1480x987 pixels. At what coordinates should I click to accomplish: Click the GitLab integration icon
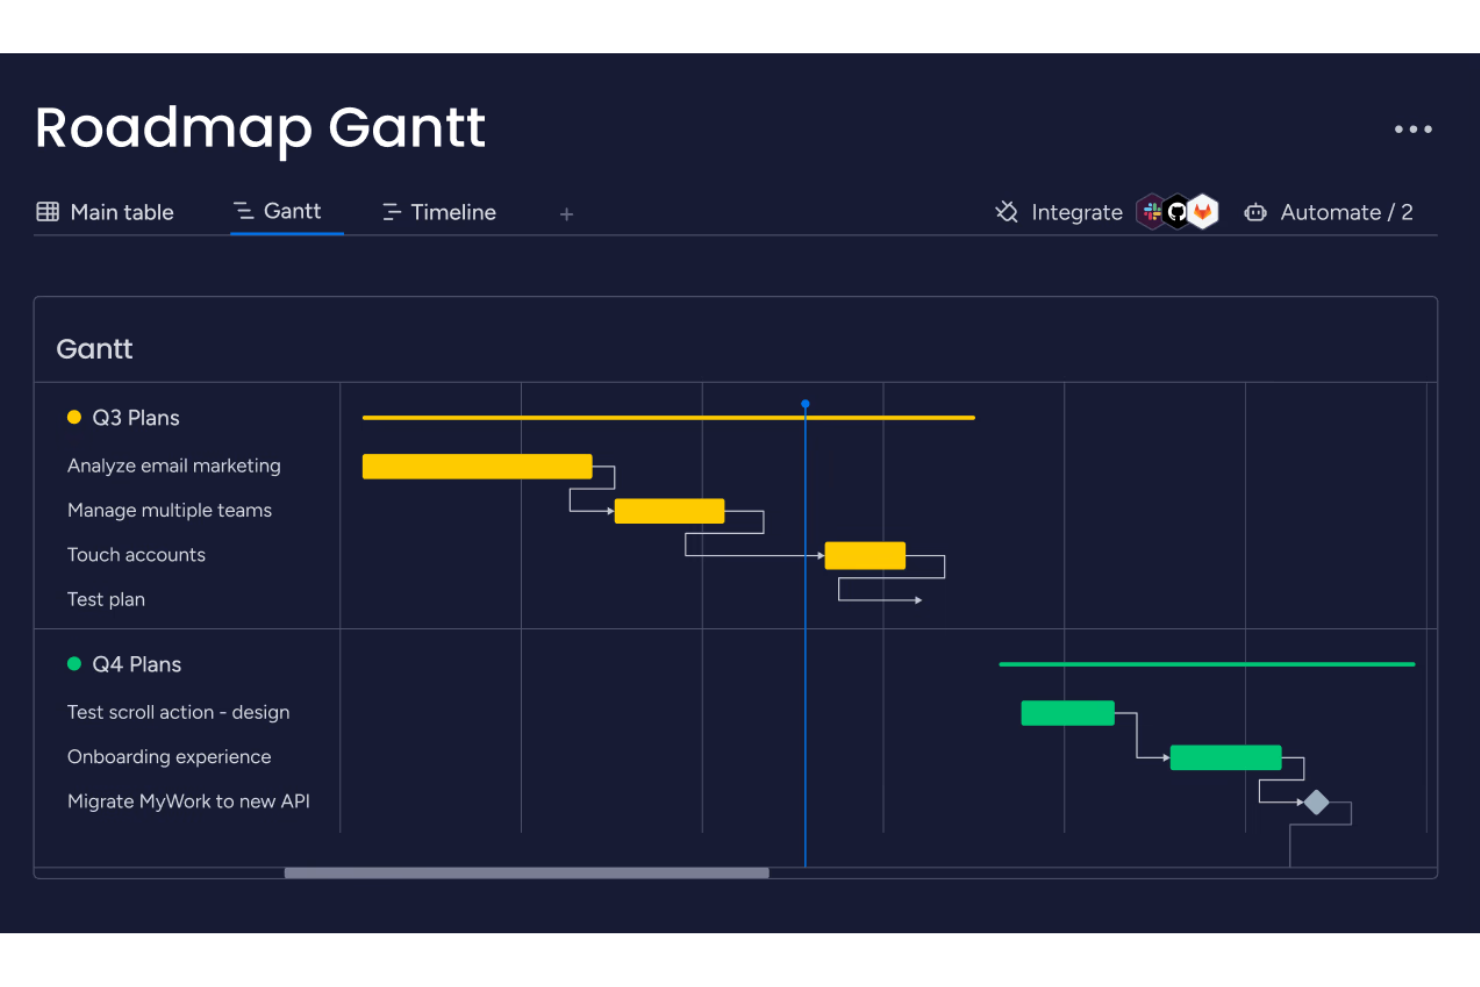coord(1203,211)
